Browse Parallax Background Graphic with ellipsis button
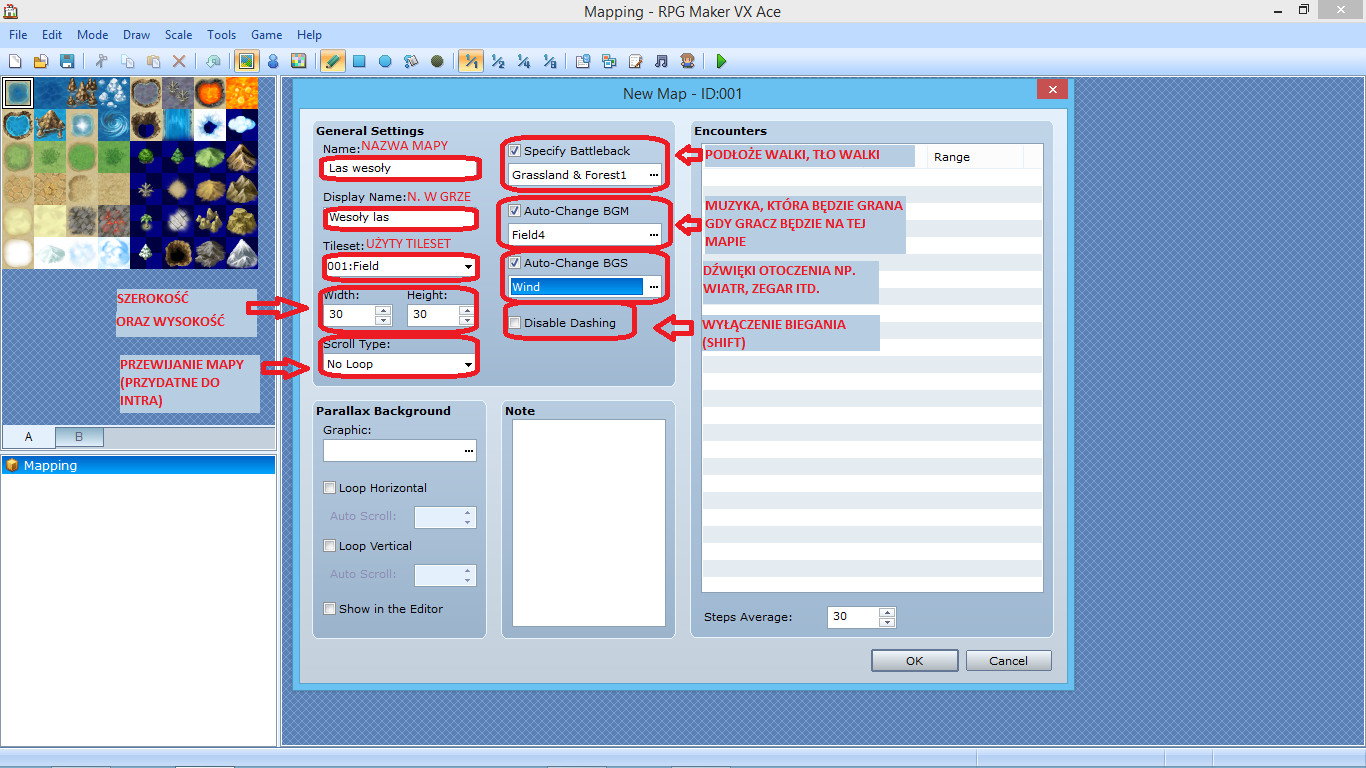The width and height of the screenshot is (1366, 768). (x=467, y=451)
